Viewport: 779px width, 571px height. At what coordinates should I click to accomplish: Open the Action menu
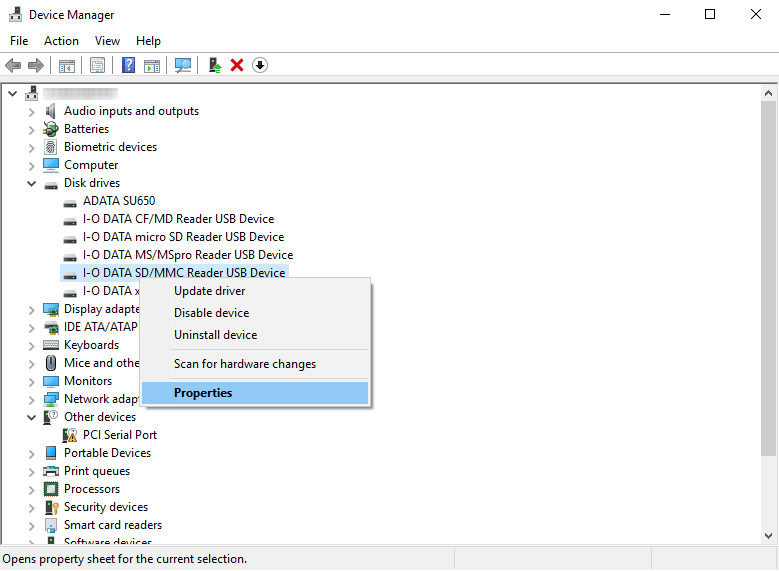click(x=61, y=41)
